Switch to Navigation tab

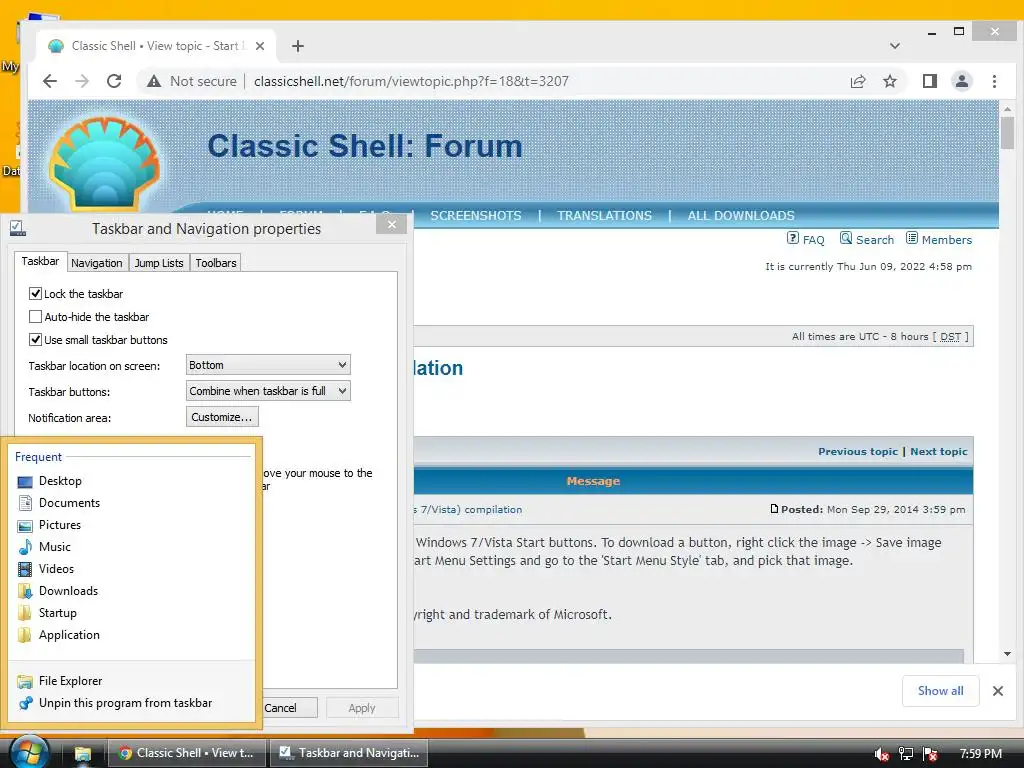(97, 263)
